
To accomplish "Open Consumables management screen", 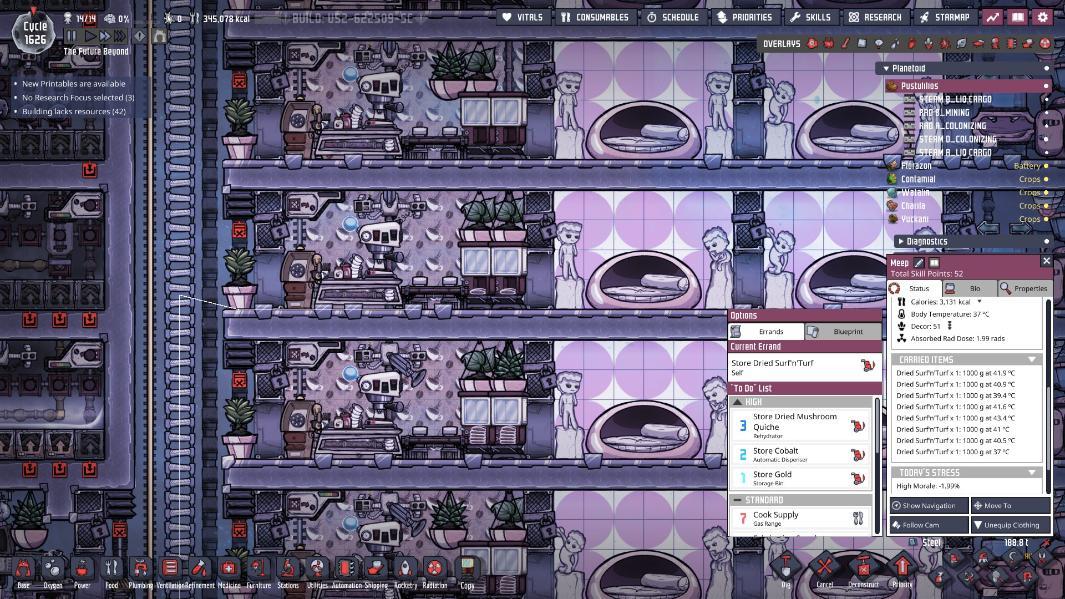I will (x=595, y=17).
